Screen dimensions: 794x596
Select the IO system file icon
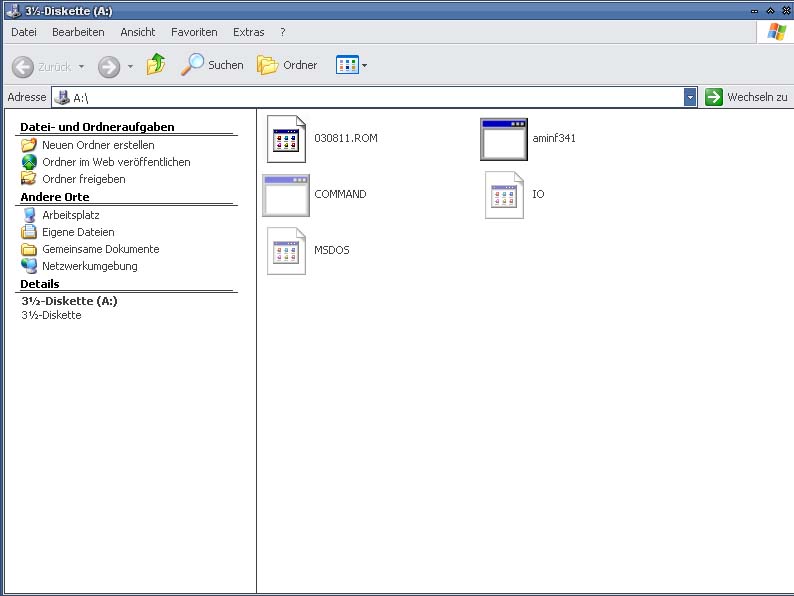504,195
